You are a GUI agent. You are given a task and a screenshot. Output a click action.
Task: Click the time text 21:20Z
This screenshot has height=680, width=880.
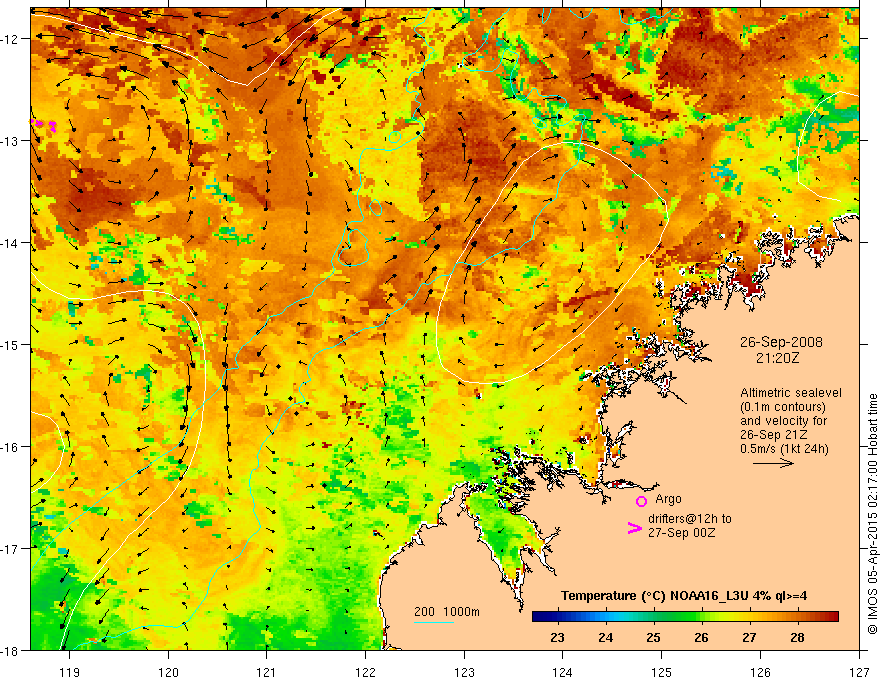pyautogui.click(x=777, y=358)
